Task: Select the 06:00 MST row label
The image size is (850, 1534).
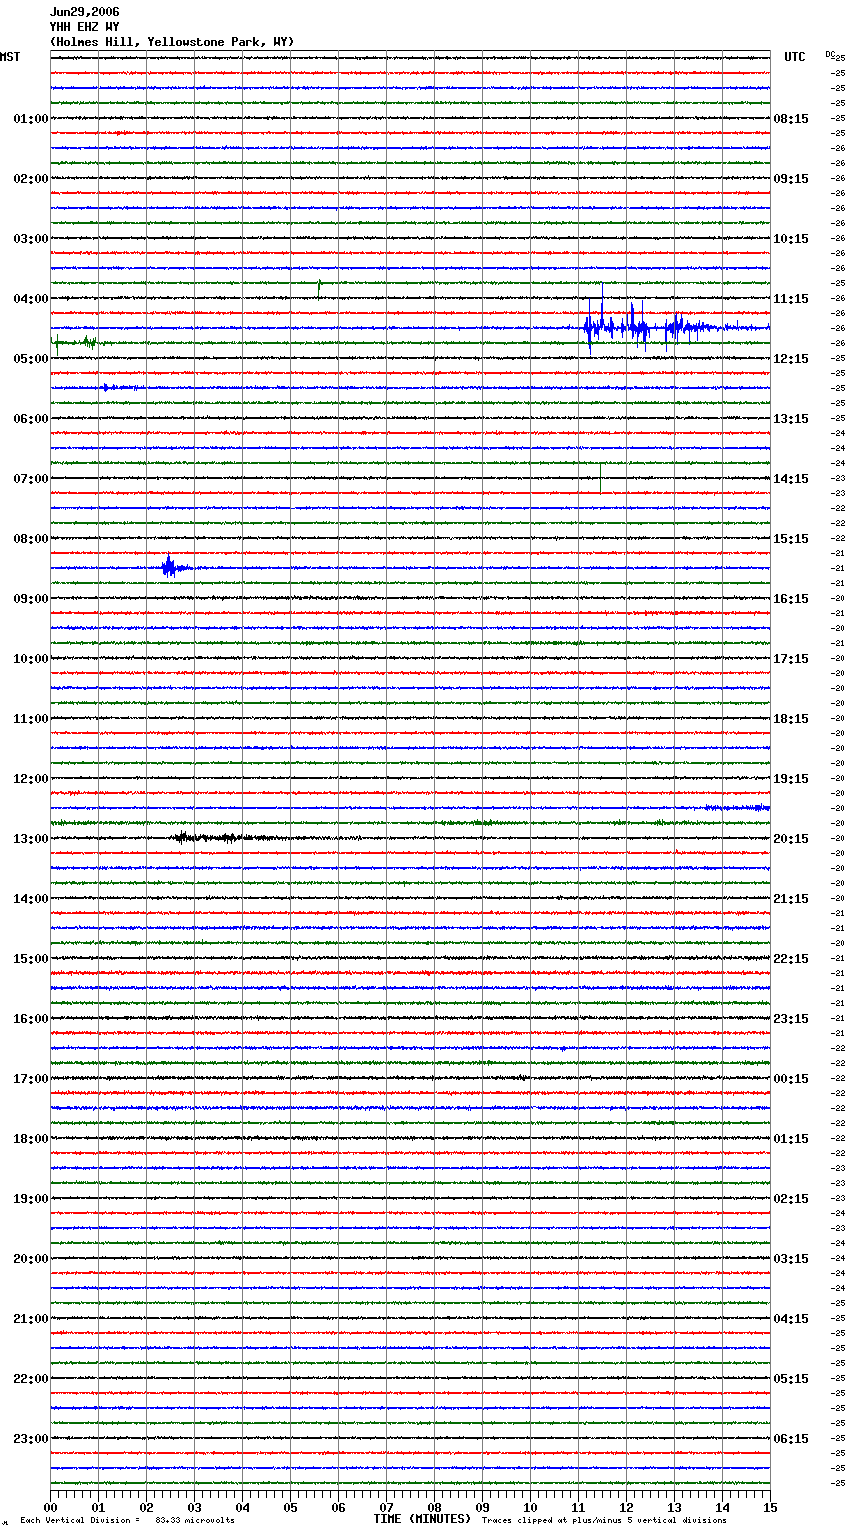Action: (x=31, y=419)
